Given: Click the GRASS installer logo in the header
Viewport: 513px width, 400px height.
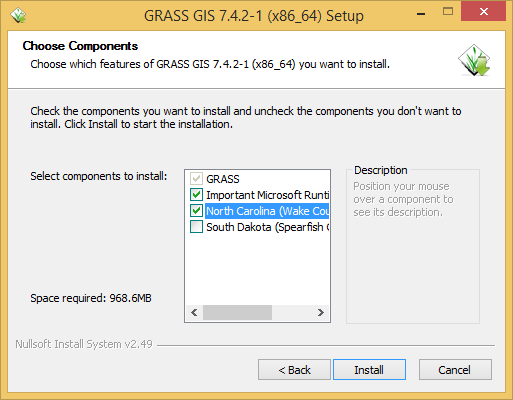Looking at the screenshot, I should (x=474, y=60).
